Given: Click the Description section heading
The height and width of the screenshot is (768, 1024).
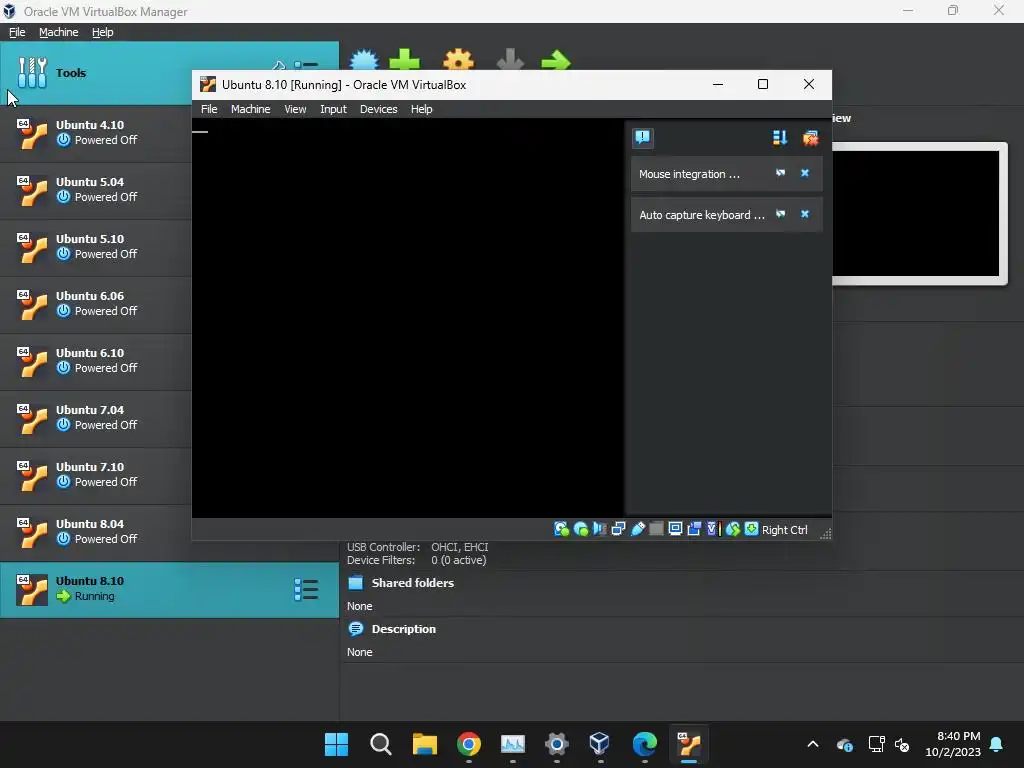Looking at the screenshot, I should pyautogui.click(x=404, y=629).
